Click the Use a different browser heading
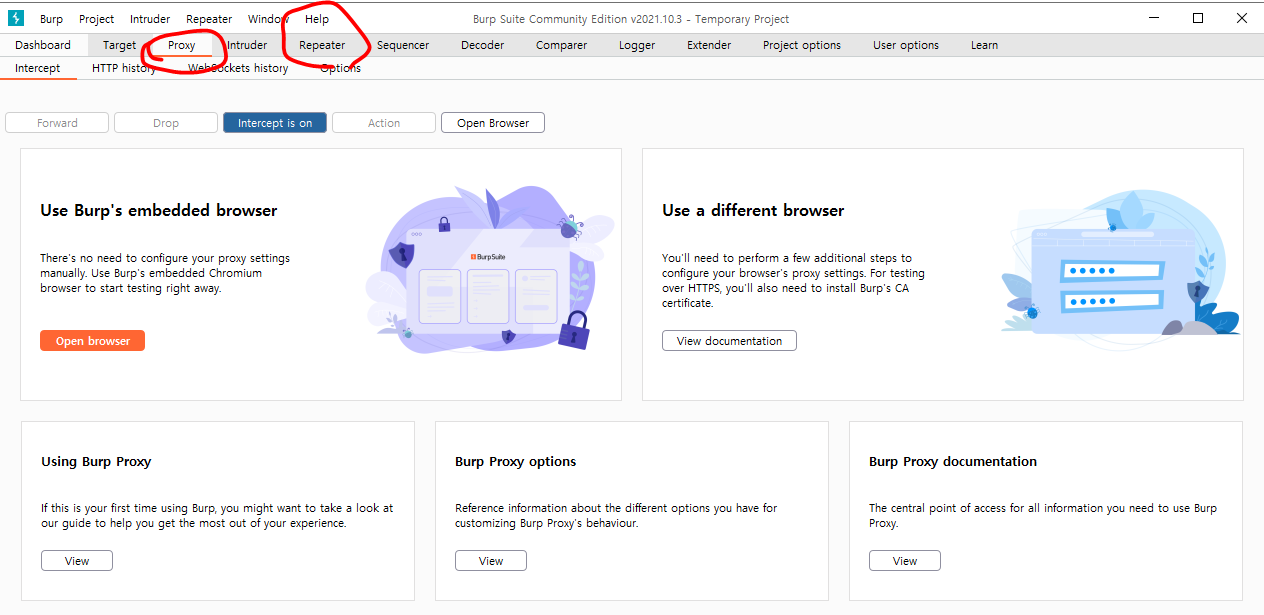1264x615 pixels. coord(753,211)
